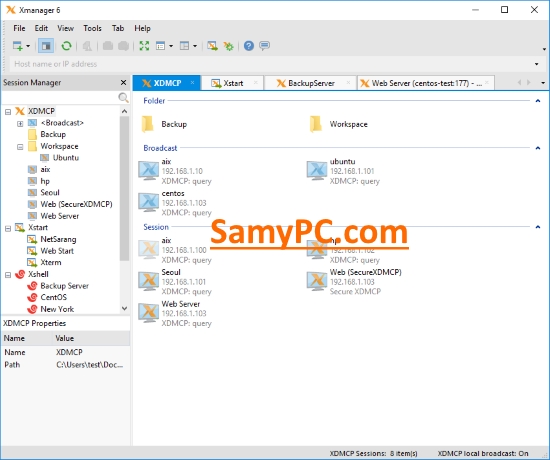Image resolution: width=550 pixels, height=460 pixels.
Task: Select NetSarang under Xstart in tree
Action: click(x=52, y=239)
